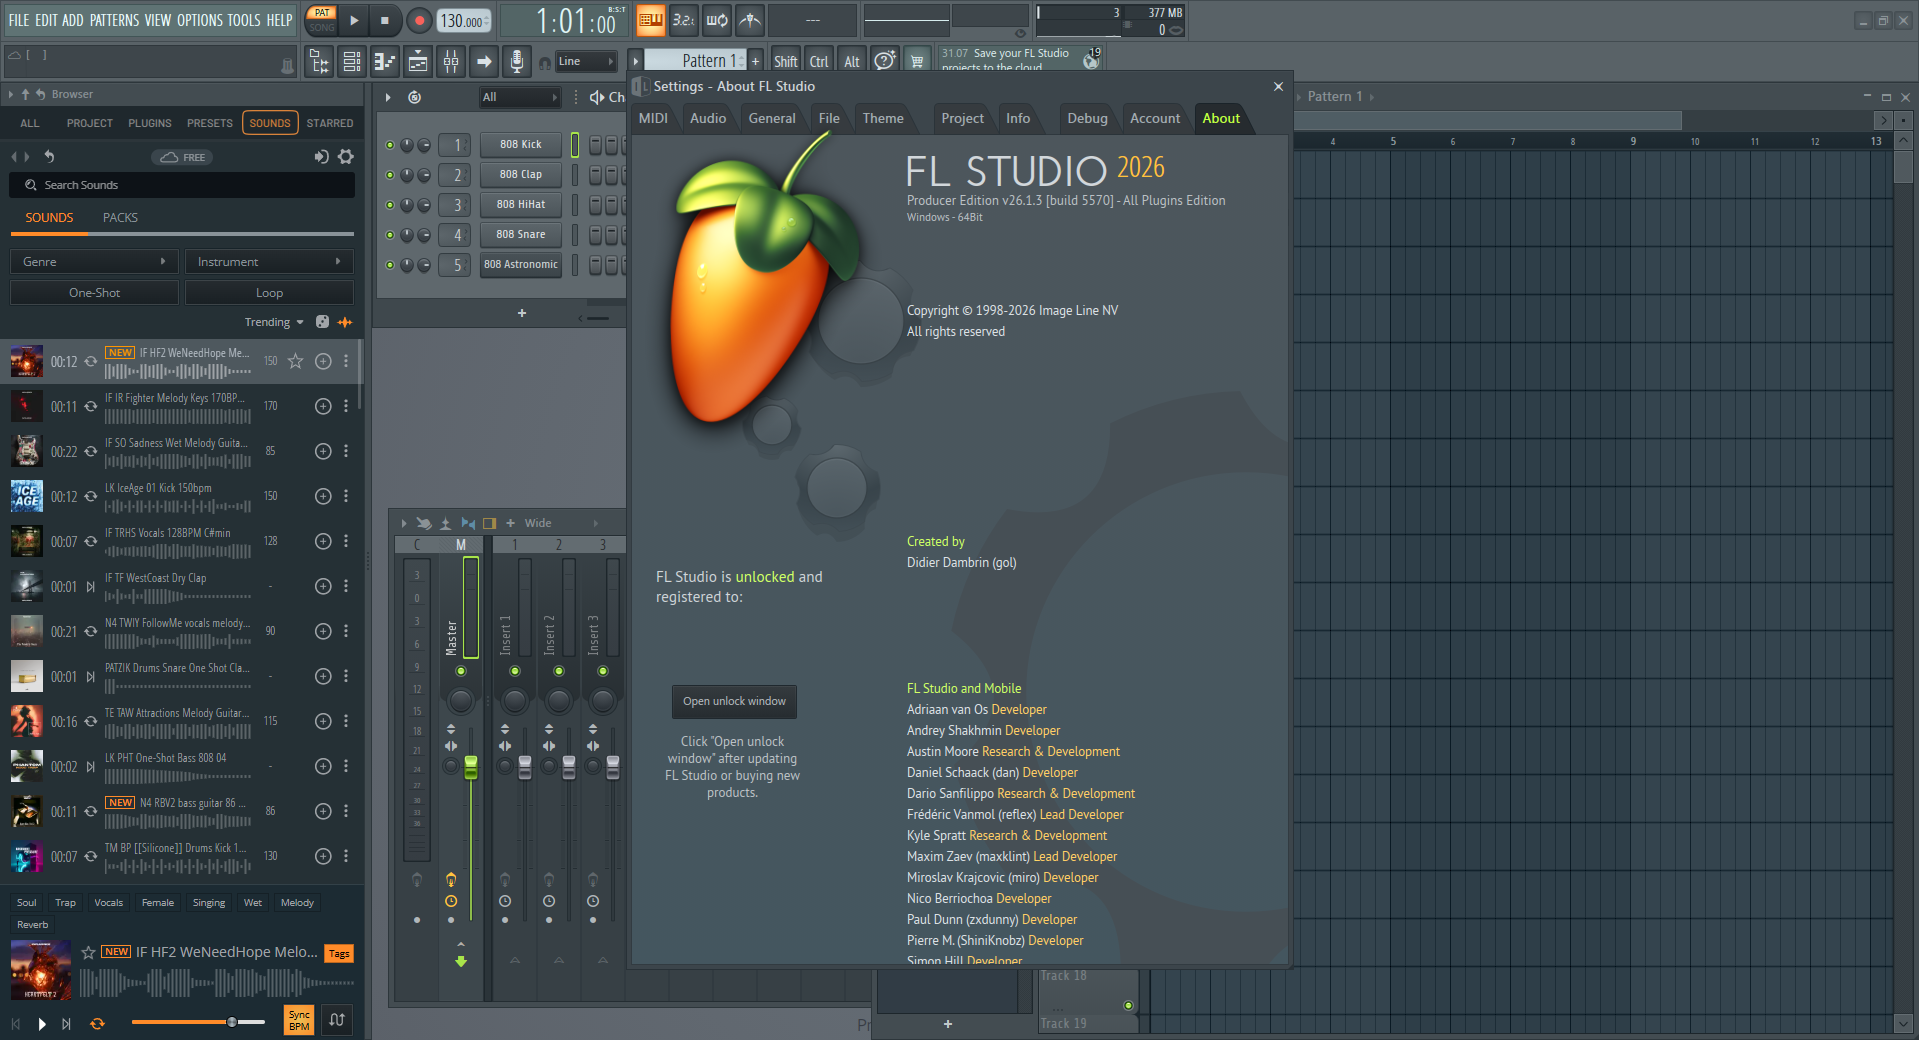Mute the 808 HiHat channel
Screen dimensions: 1919x1040
pyautogui.click(x=390, y=205)
